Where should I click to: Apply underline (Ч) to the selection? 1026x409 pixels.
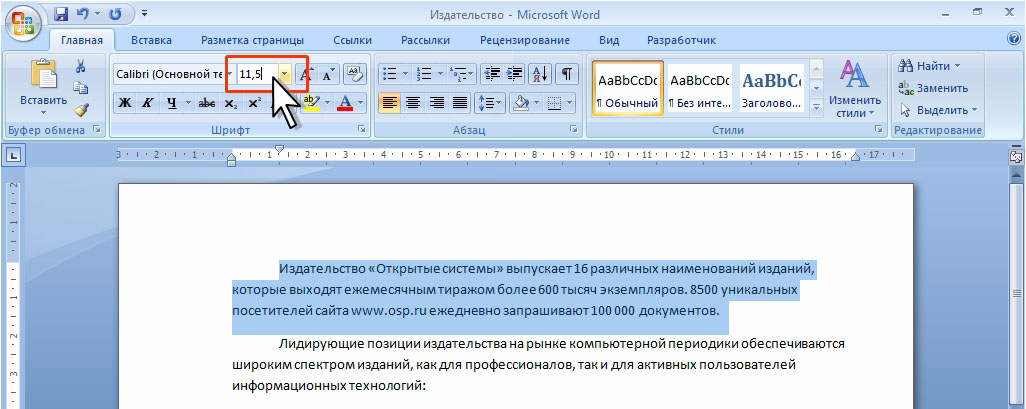[x=171, y=103]
